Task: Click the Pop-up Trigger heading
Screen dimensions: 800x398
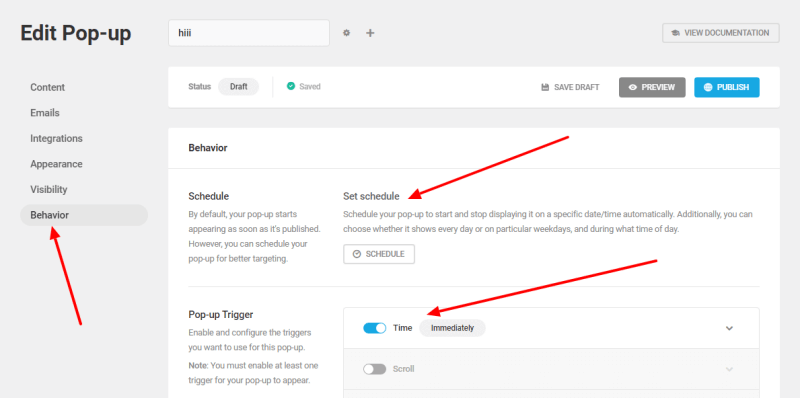Action: [220, 314]
